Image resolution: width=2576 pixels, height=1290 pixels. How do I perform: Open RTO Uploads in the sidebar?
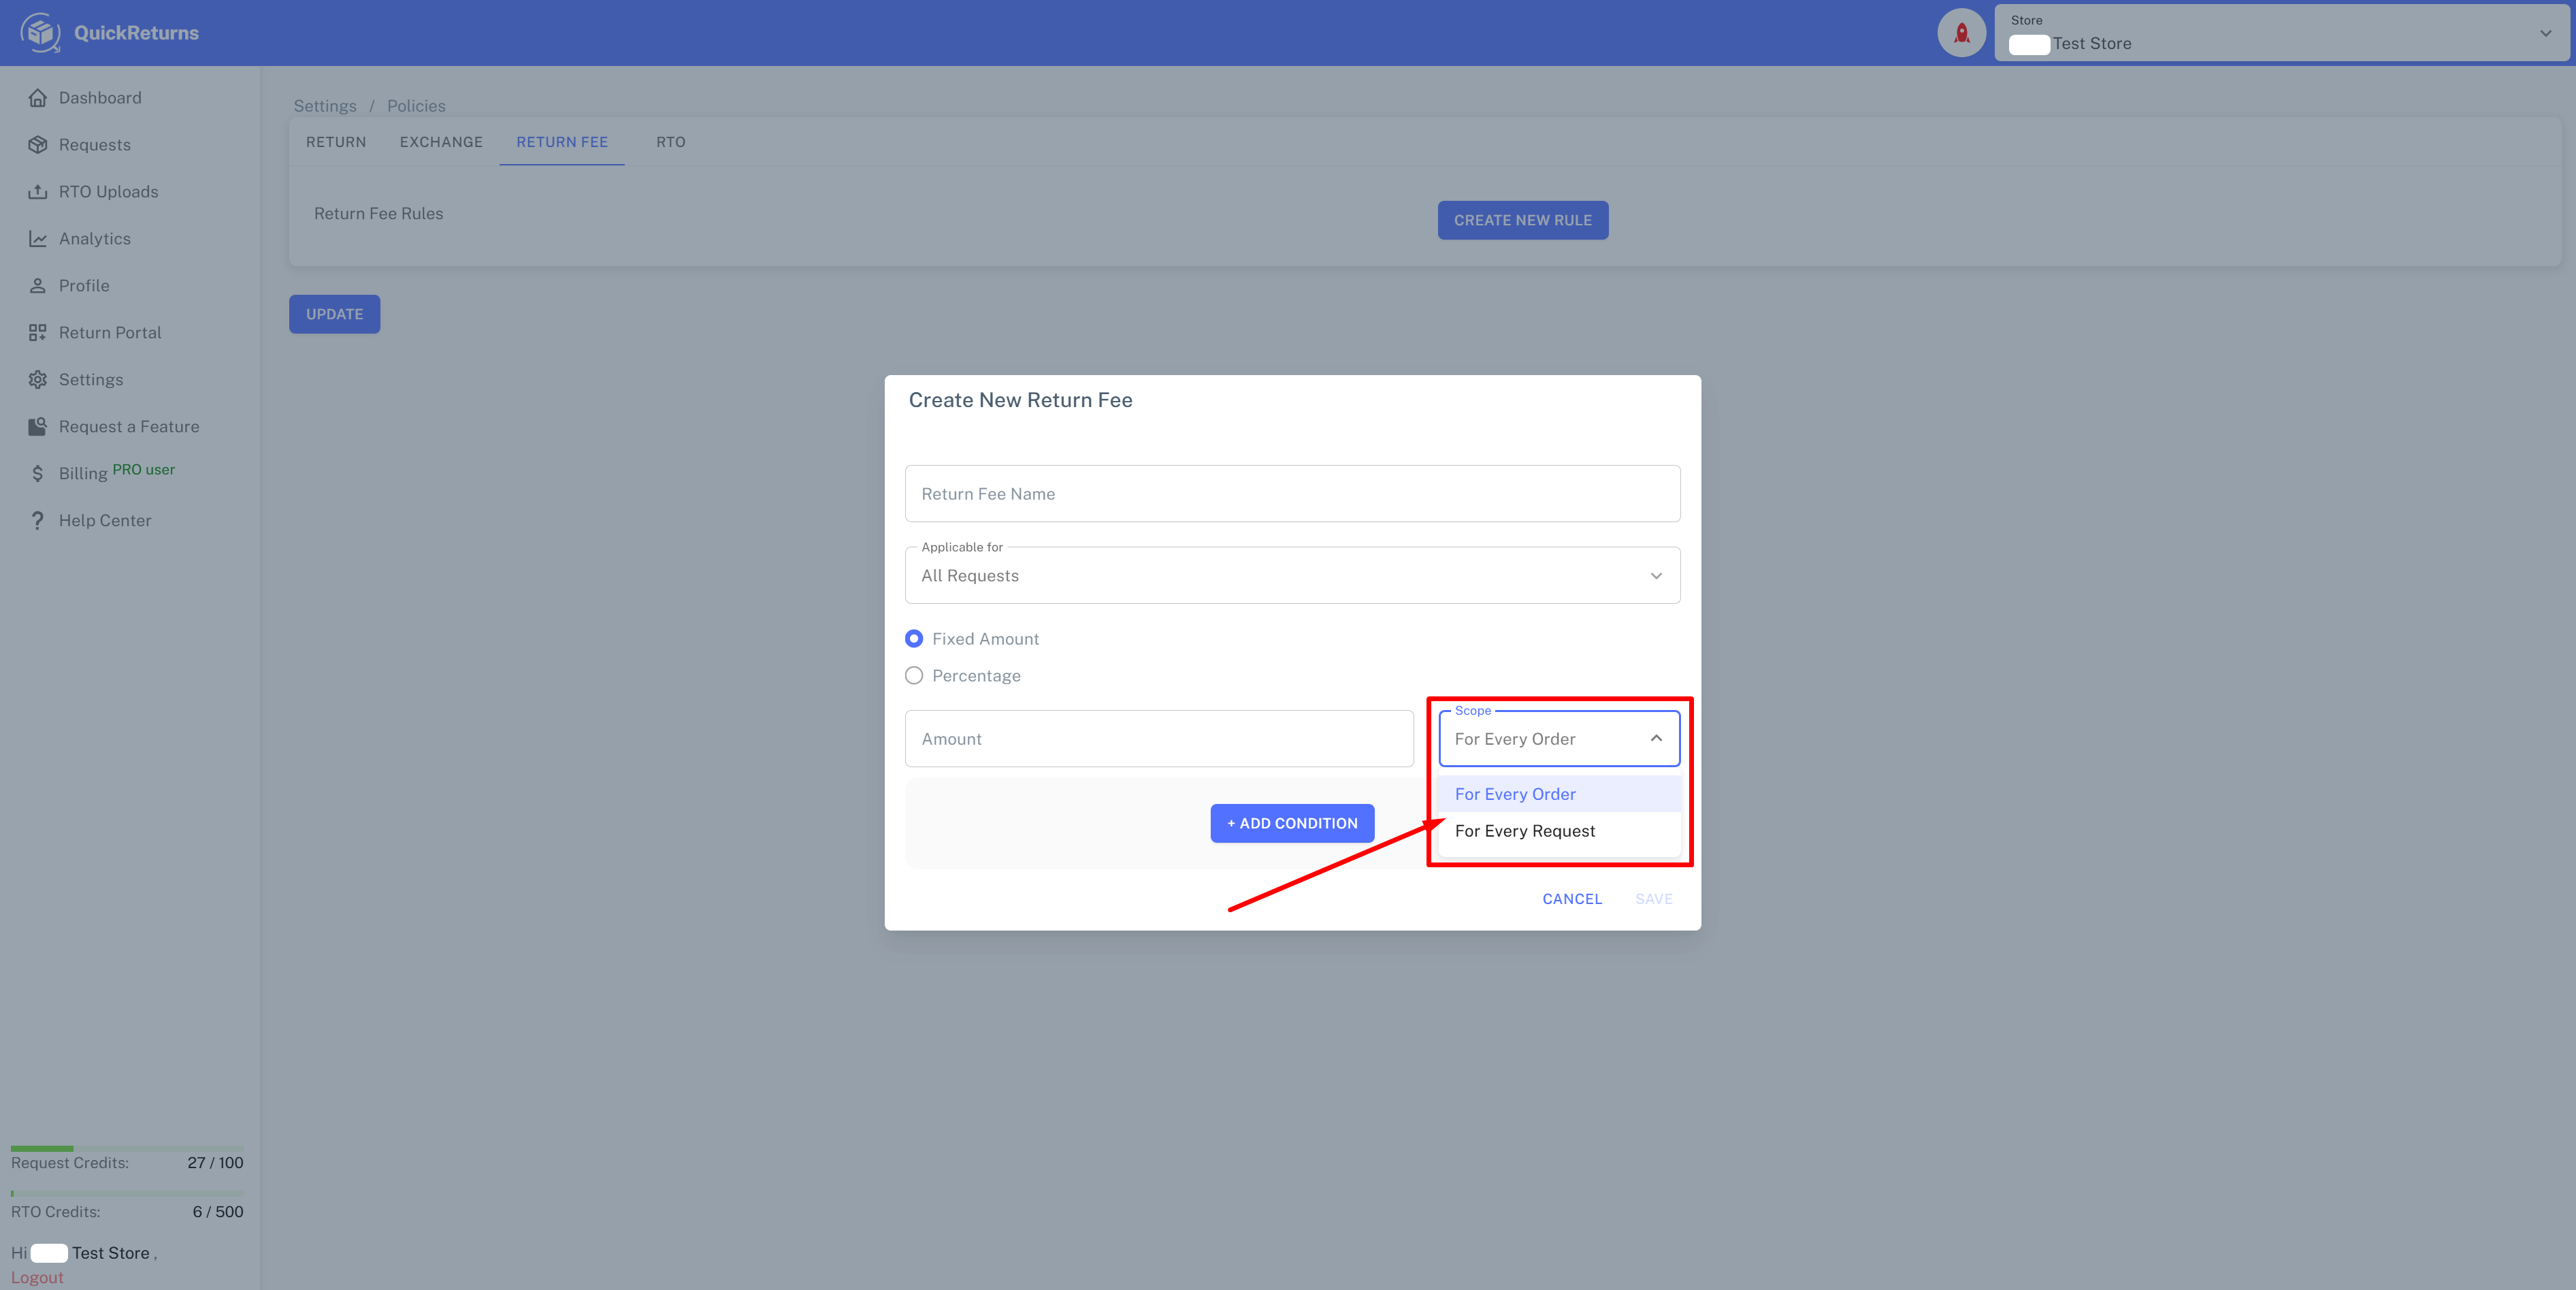click(x=108, y=192)
